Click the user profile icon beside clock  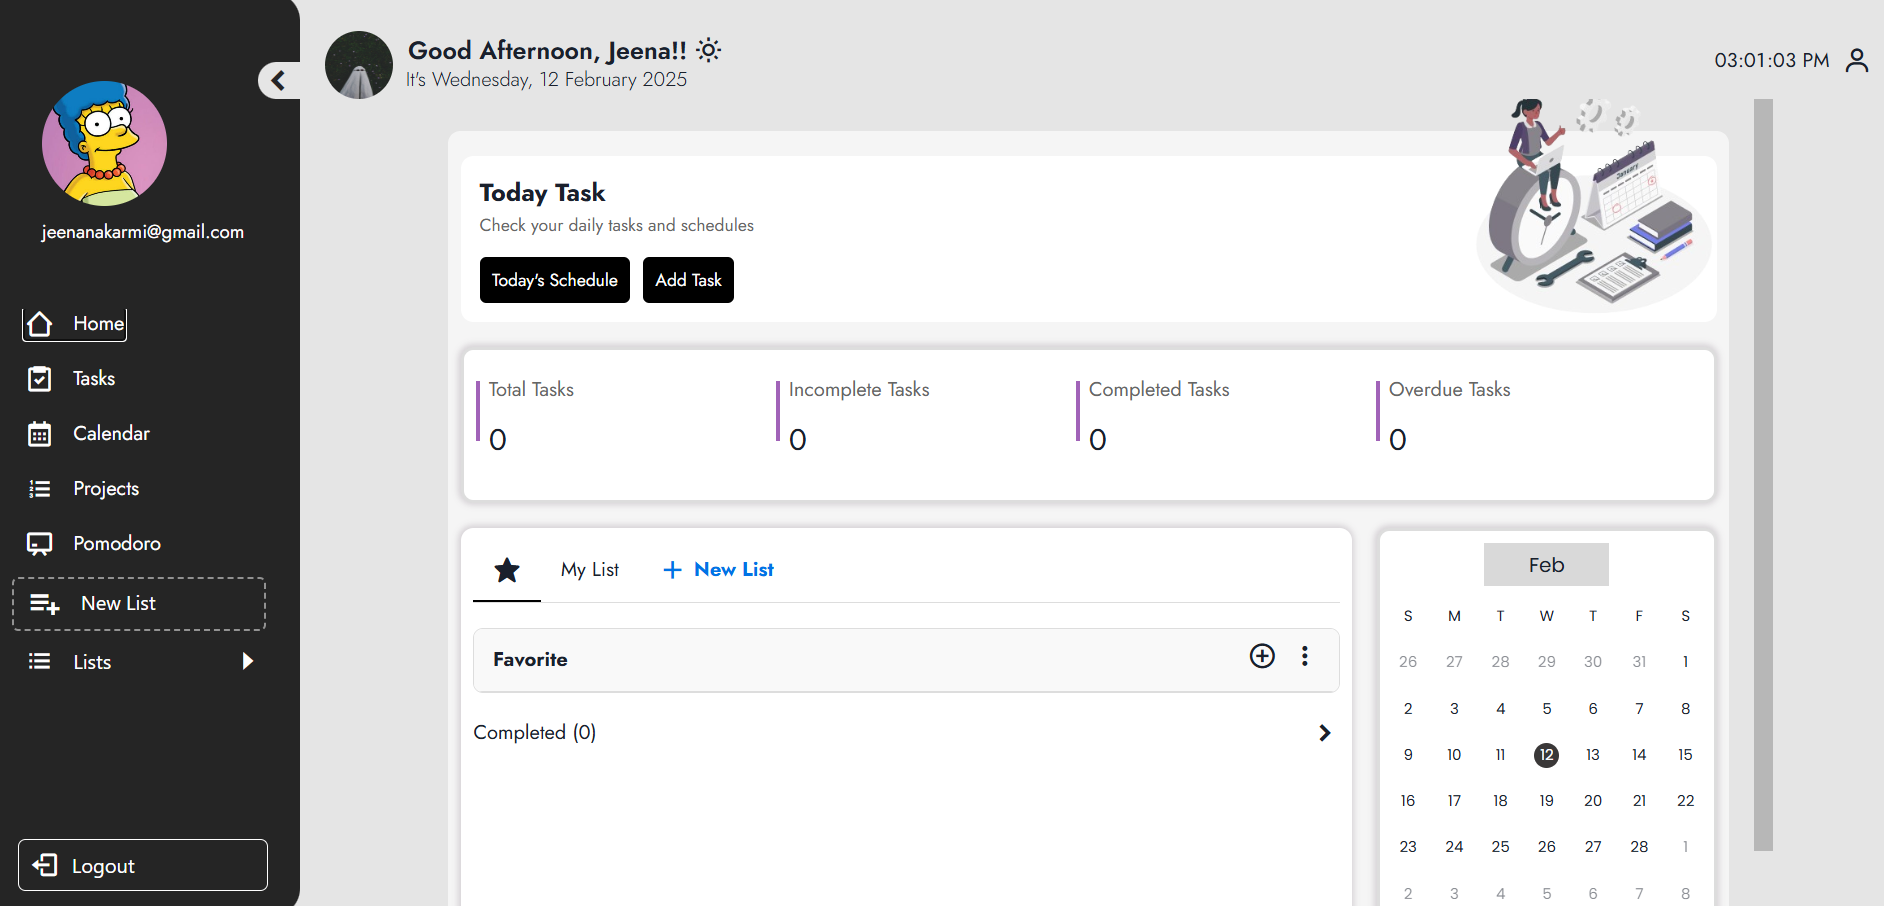coord(1856,61)
